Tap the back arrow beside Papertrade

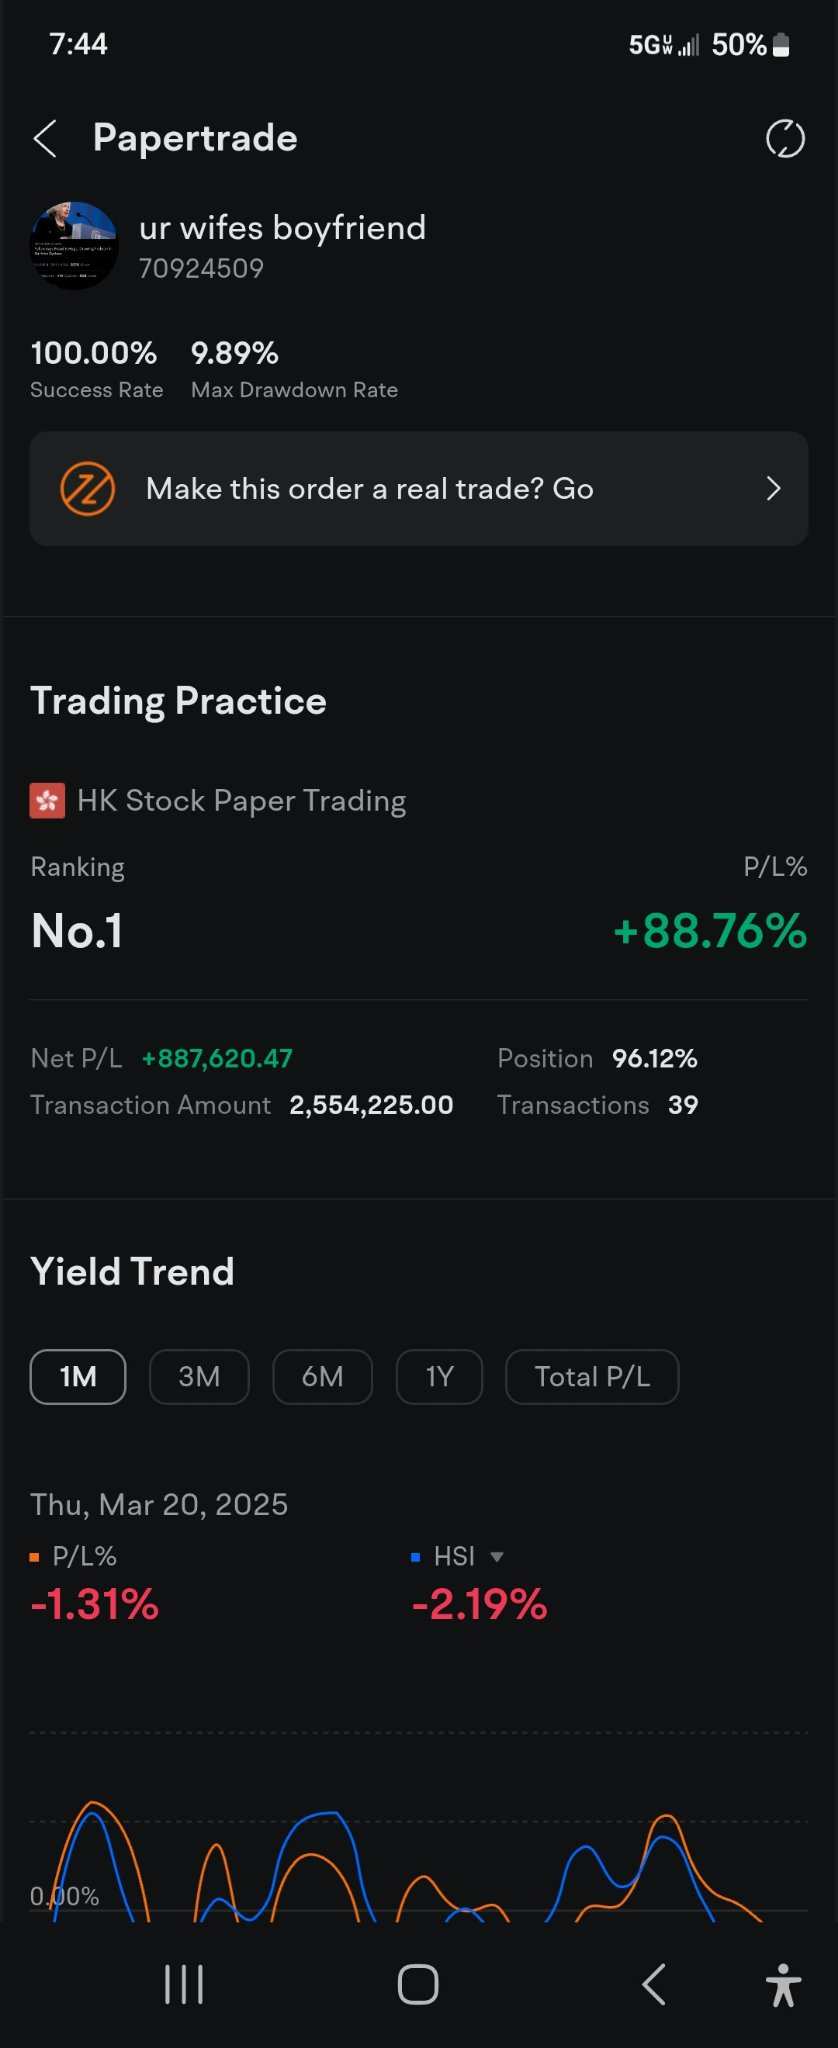coord(45,139)
